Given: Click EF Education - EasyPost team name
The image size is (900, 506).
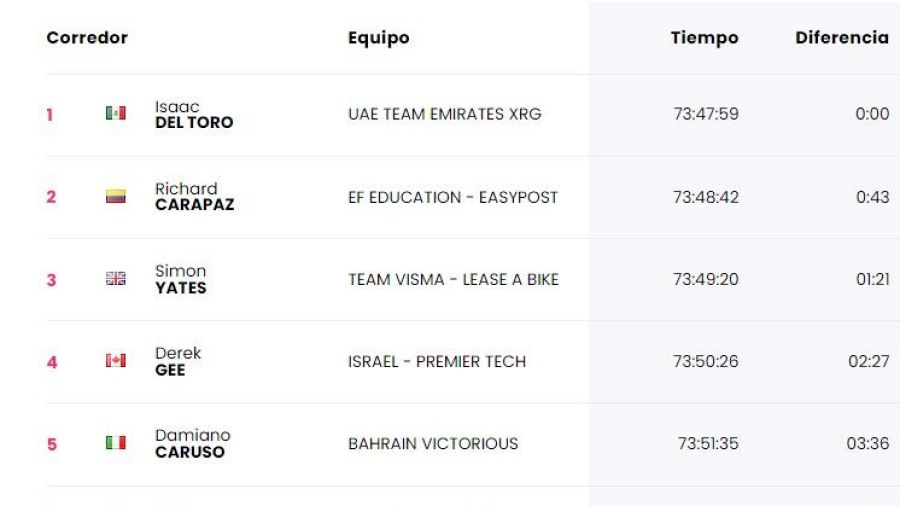Looking at the screenshot, I should click(x=452, y=197).
